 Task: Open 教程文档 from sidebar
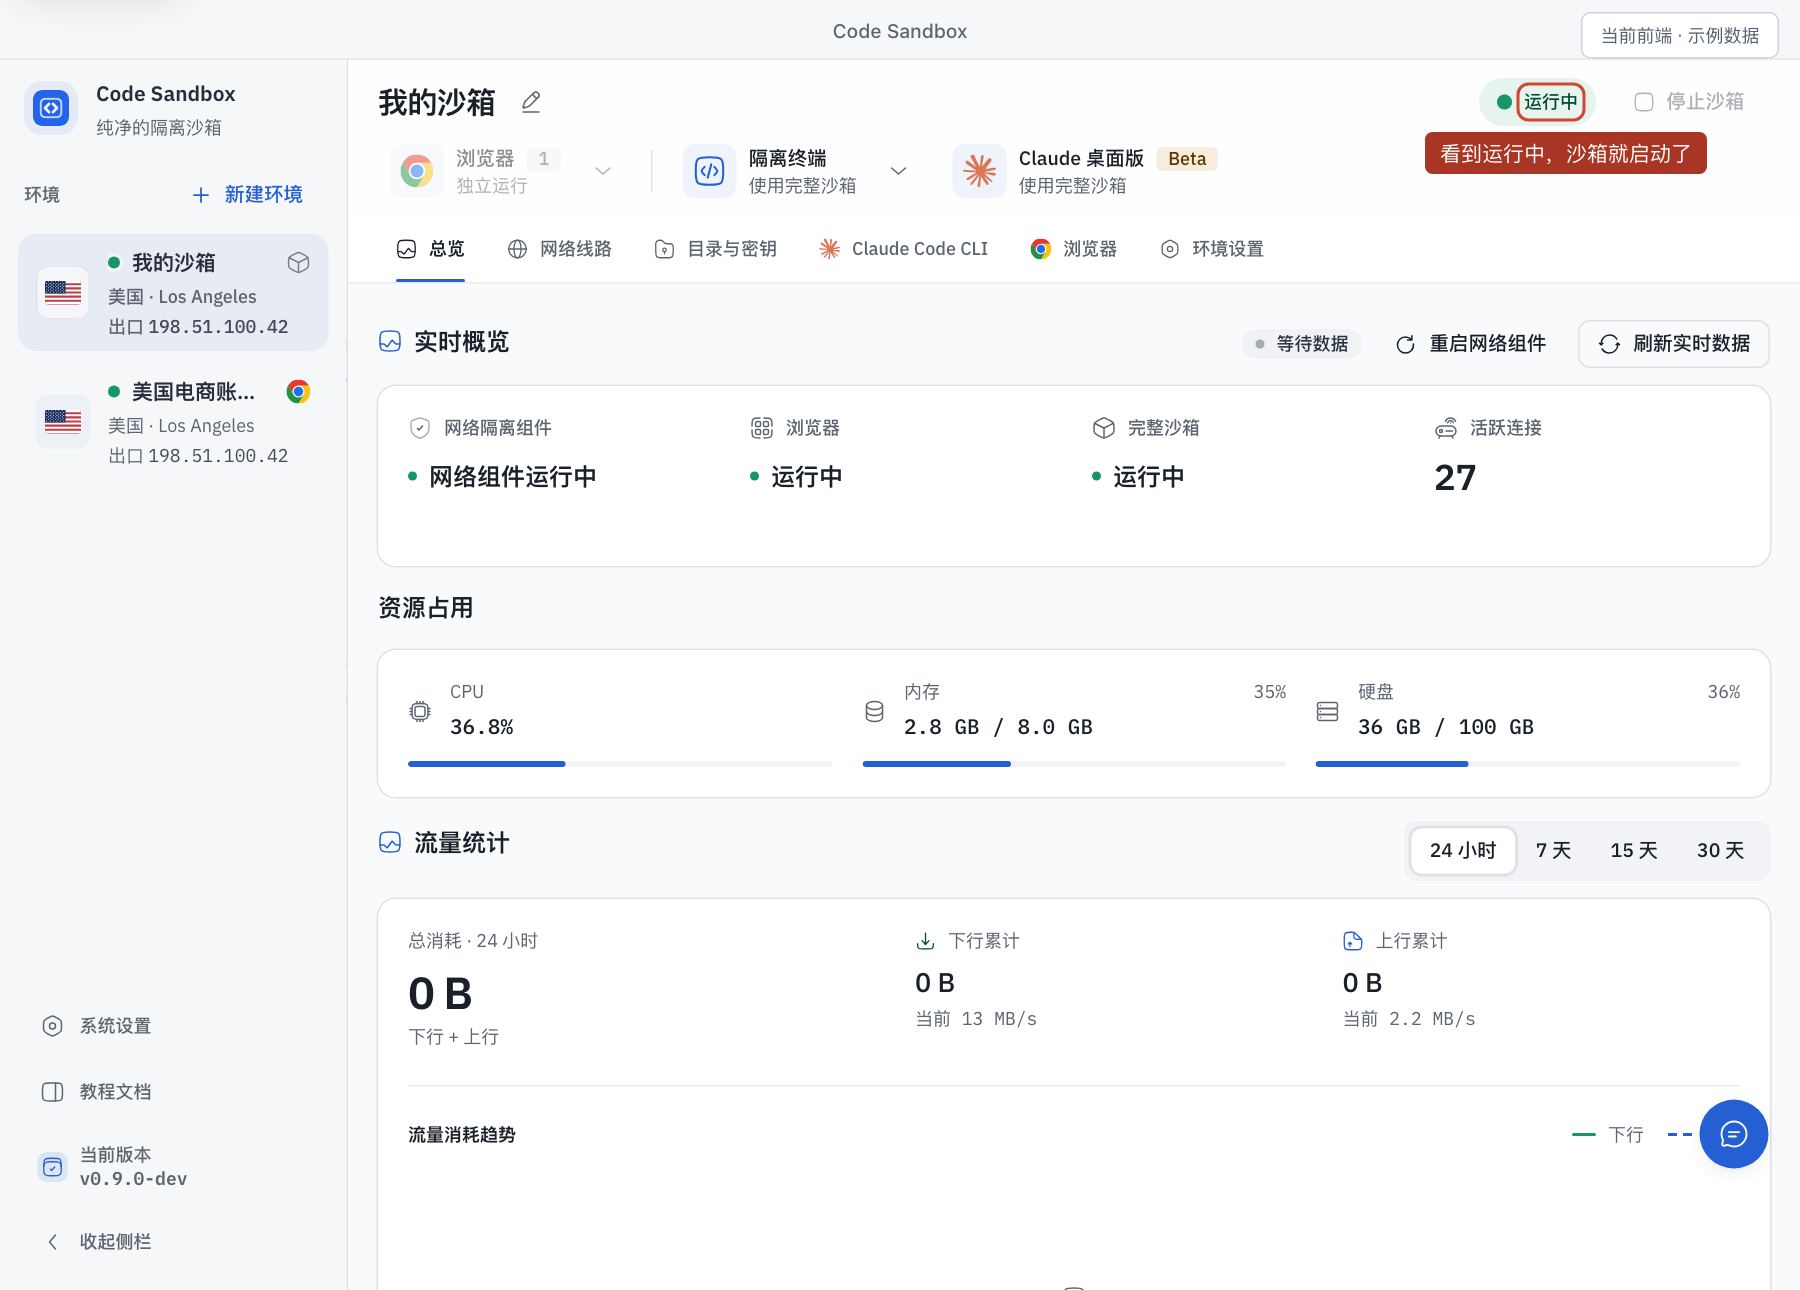tap(97, 1092)
